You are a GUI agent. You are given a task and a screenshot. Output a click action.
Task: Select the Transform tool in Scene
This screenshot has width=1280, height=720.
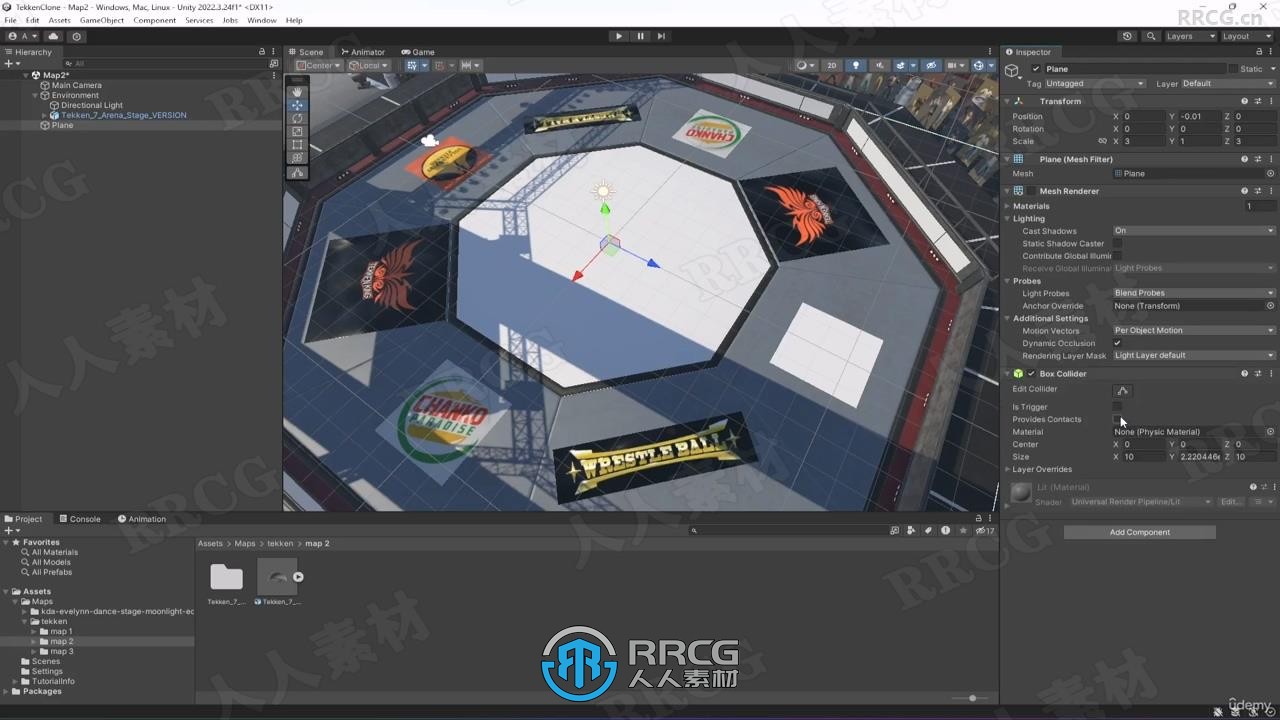[297, 157]
